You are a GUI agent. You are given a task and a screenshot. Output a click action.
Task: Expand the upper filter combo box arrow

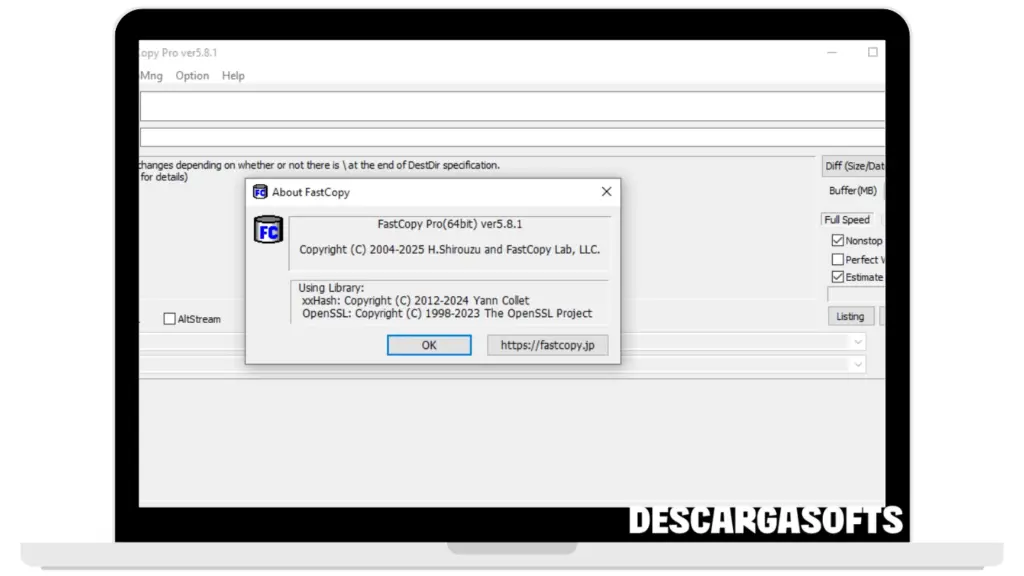click(x=857, y=342)
